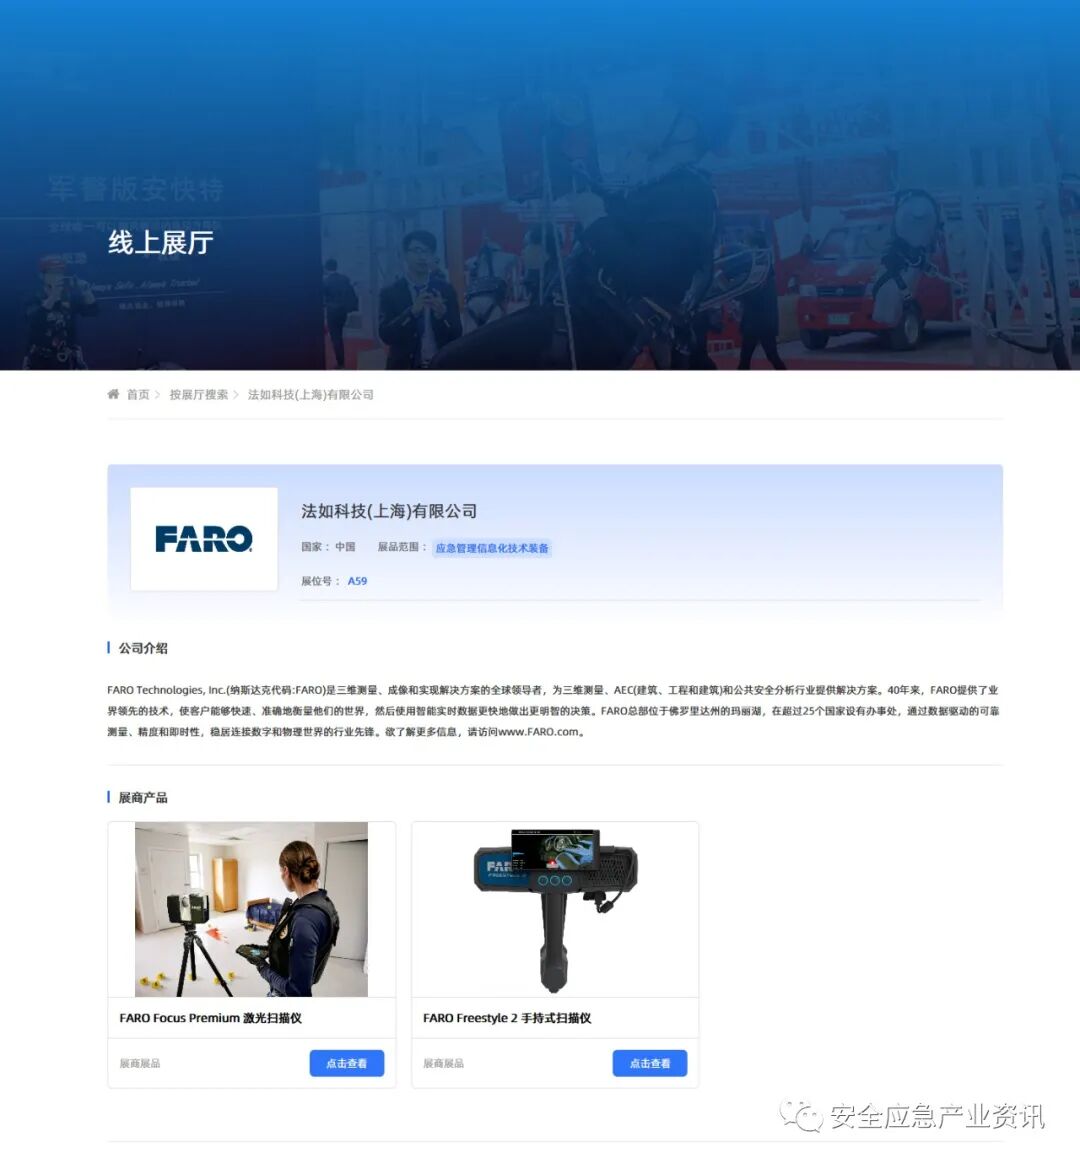Viewport: 1080px width, 1164px height.
Task: Open breadcrumb entry 首页
Action: pos(137,394)
